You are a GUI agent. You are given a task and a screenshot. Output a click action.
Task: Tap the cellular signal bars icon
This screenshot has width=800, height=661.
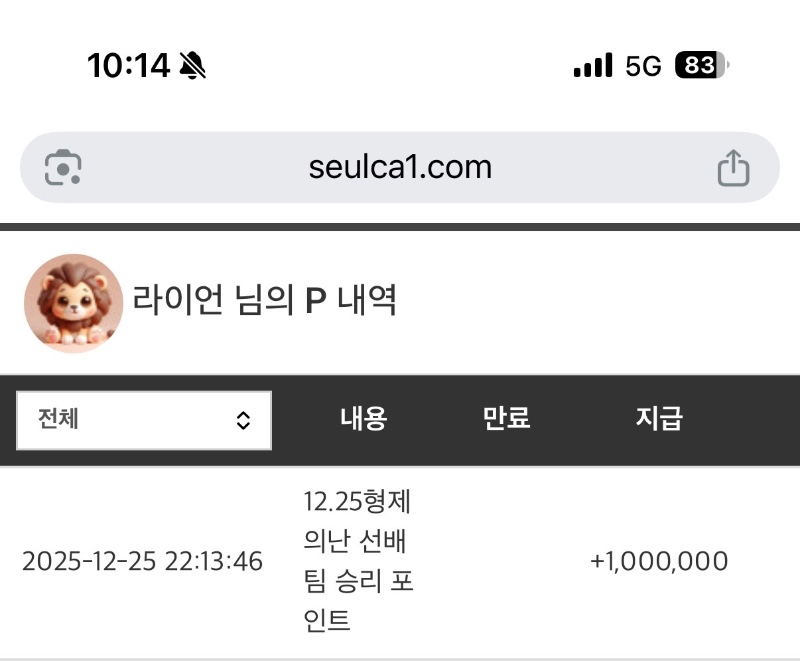tap(592, 66)
